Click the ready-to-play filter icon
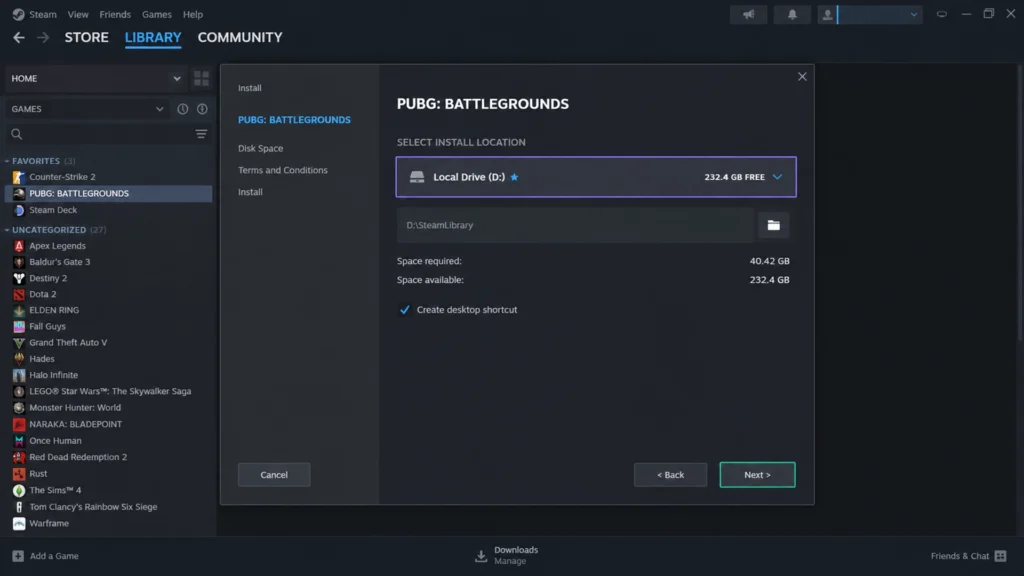The height and width of the screenshot is (576, 1024). click(x=202, y=109)
